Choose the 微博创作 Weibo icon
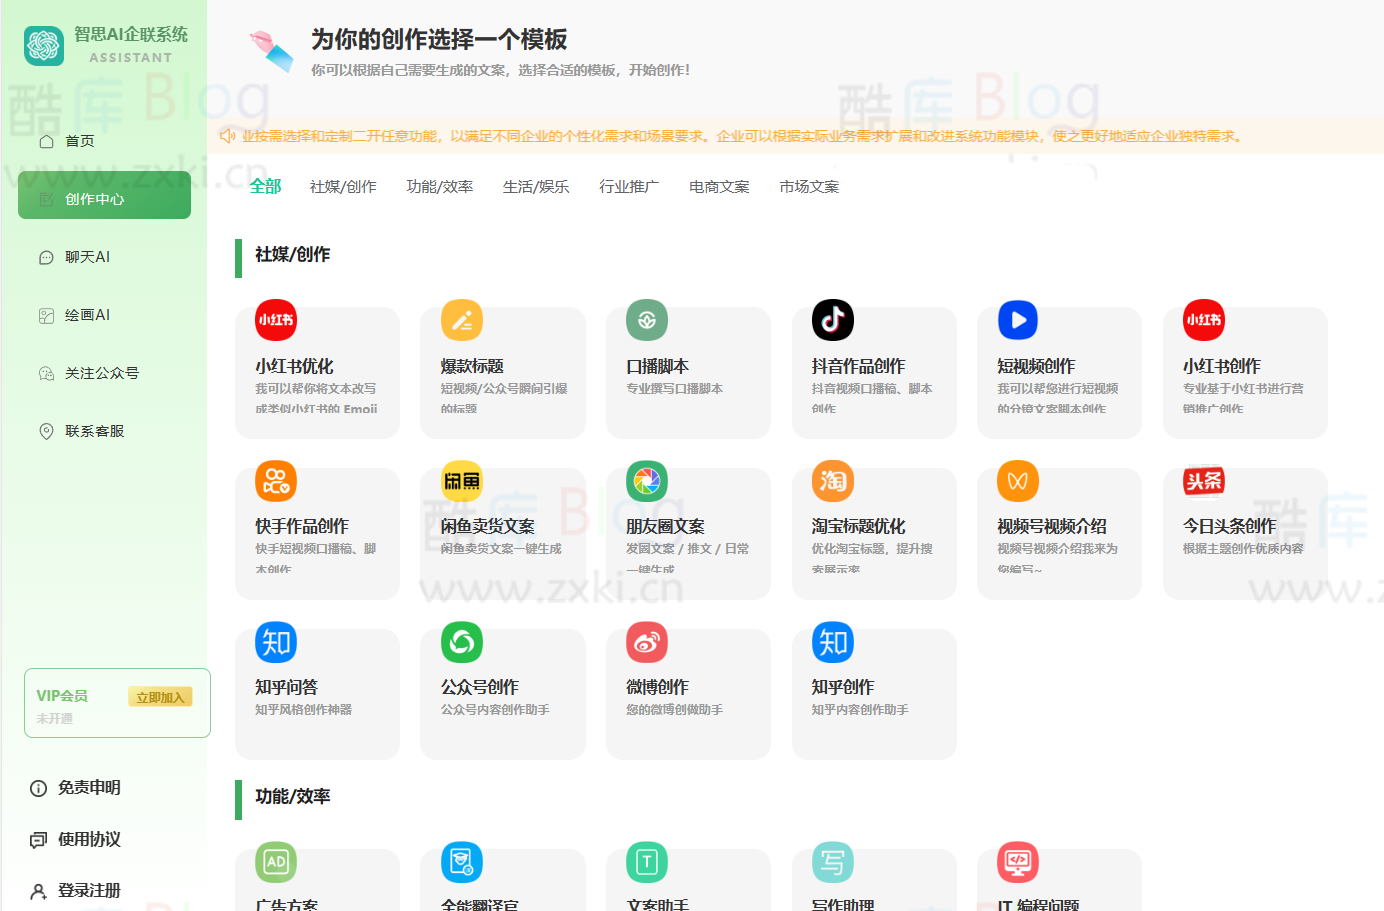The image size is (1384, 911). [647, 642]
